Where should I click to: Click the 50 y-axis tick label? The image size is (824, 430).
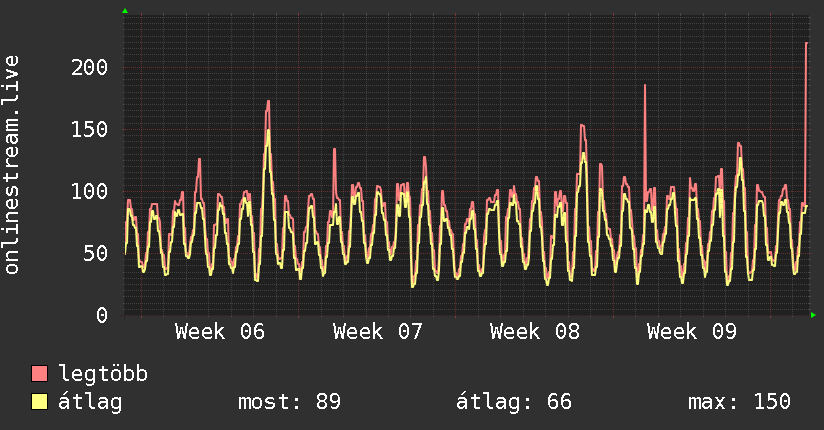tap(95, 253)
